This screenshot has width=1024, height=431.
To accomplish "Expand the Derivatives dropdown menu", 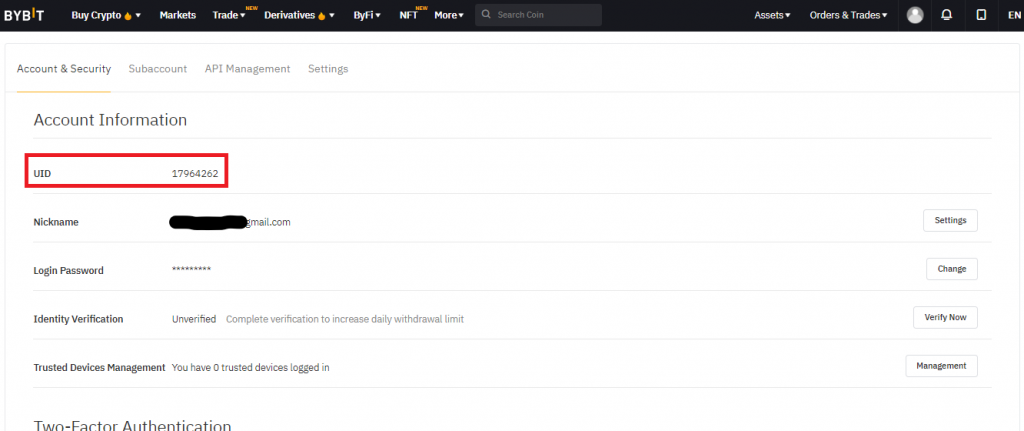I will click(299, 15).
